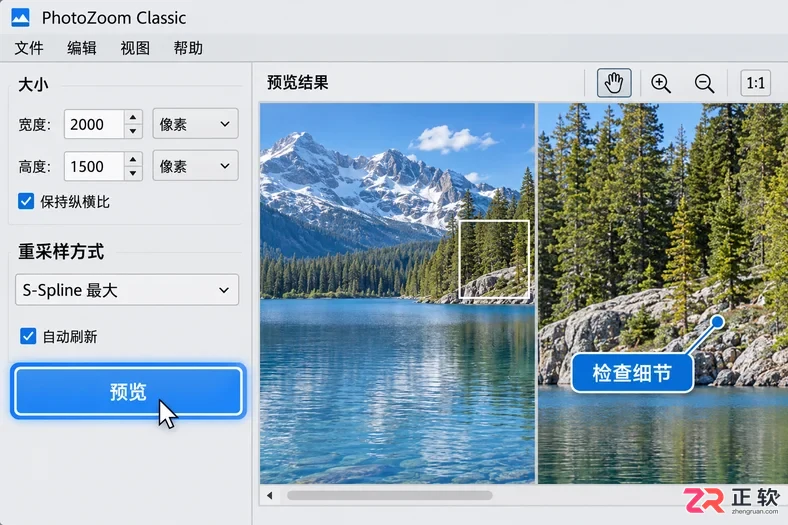Open the S-Spline 最大 resampling dropdown
The image size is (788, 525).
[127, 290]
